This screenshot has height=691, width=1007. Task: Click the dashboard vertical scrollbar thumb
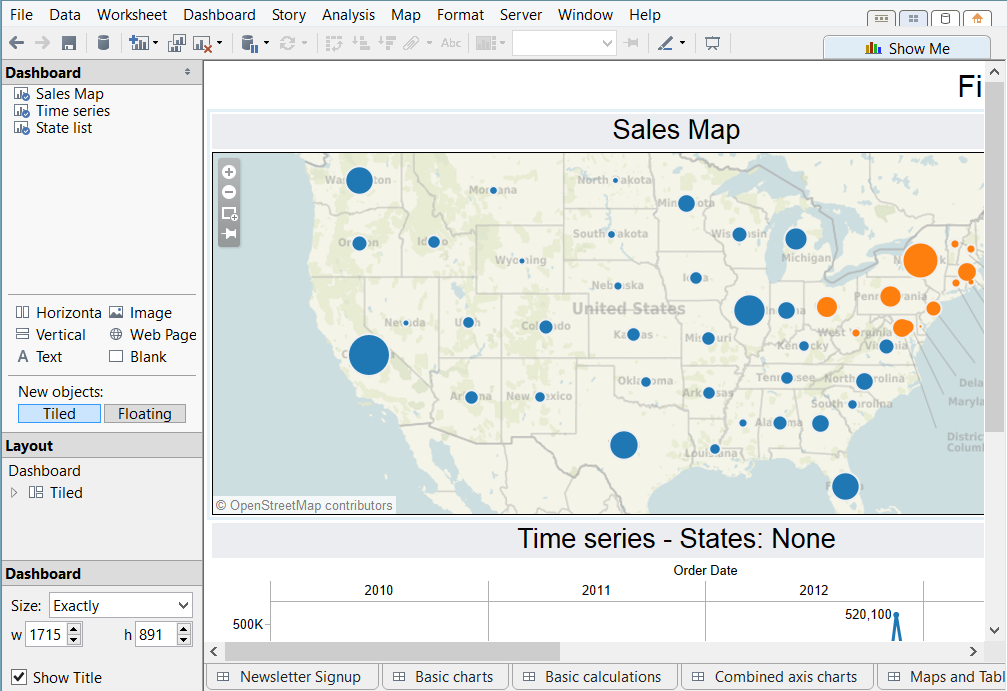994,256
